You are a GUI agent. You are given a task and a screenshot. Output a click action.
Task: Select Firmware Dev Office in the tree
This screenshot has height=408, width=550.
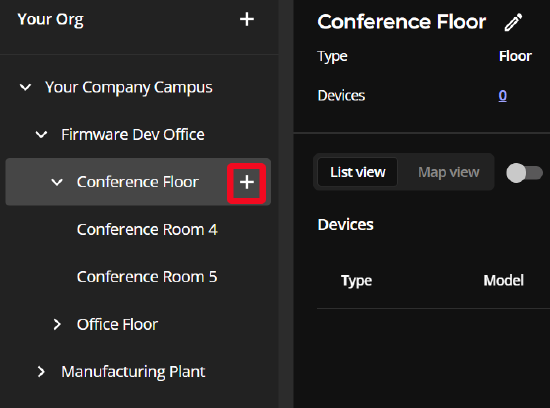(133, 134)
